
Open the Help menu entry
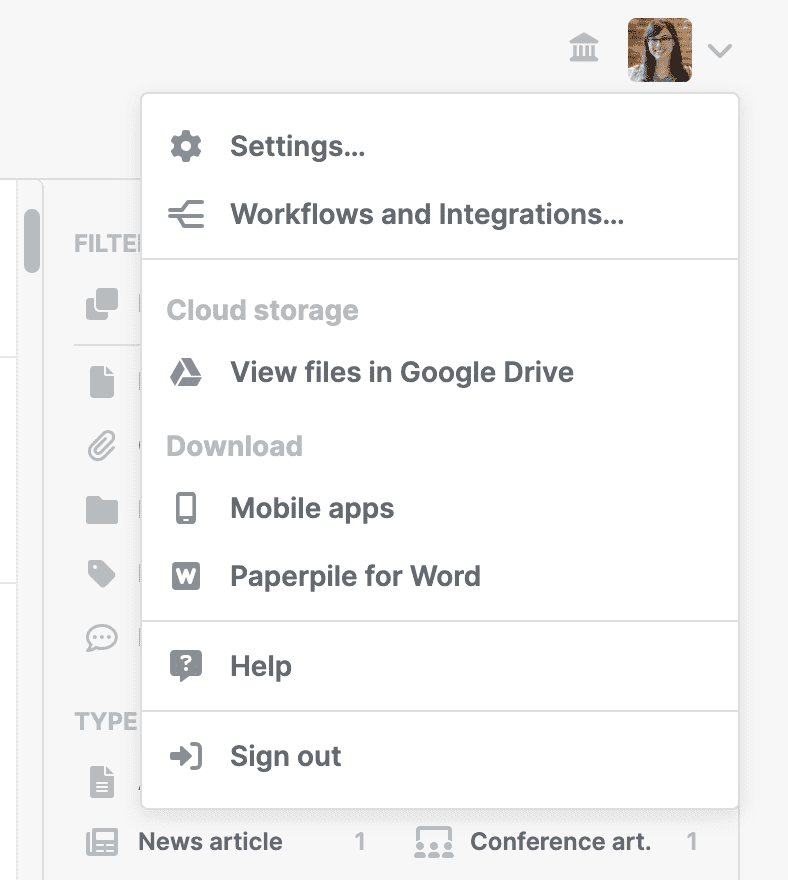coord(261,666)
